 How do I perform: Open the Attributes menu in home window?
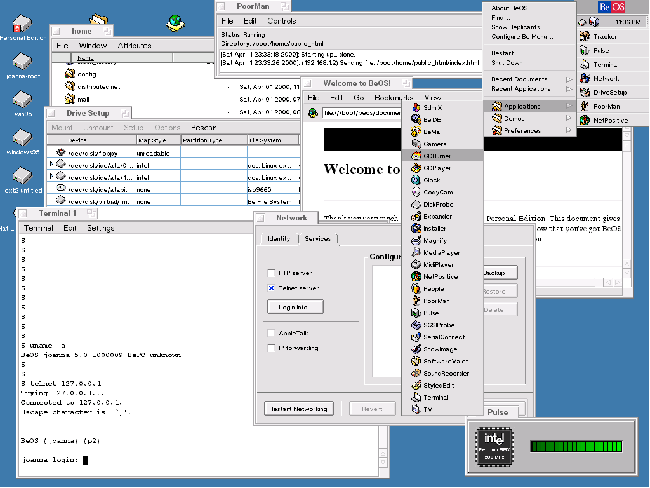134,45
